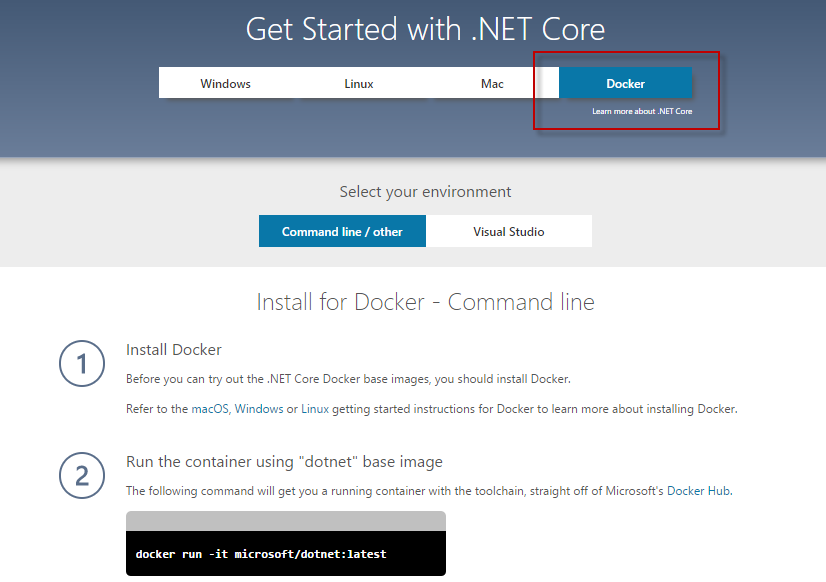Viewport: 826px width, 582px height.
Task: Click the step 2 circle icon
Action: pyautogui.click(x=82, y=476)
